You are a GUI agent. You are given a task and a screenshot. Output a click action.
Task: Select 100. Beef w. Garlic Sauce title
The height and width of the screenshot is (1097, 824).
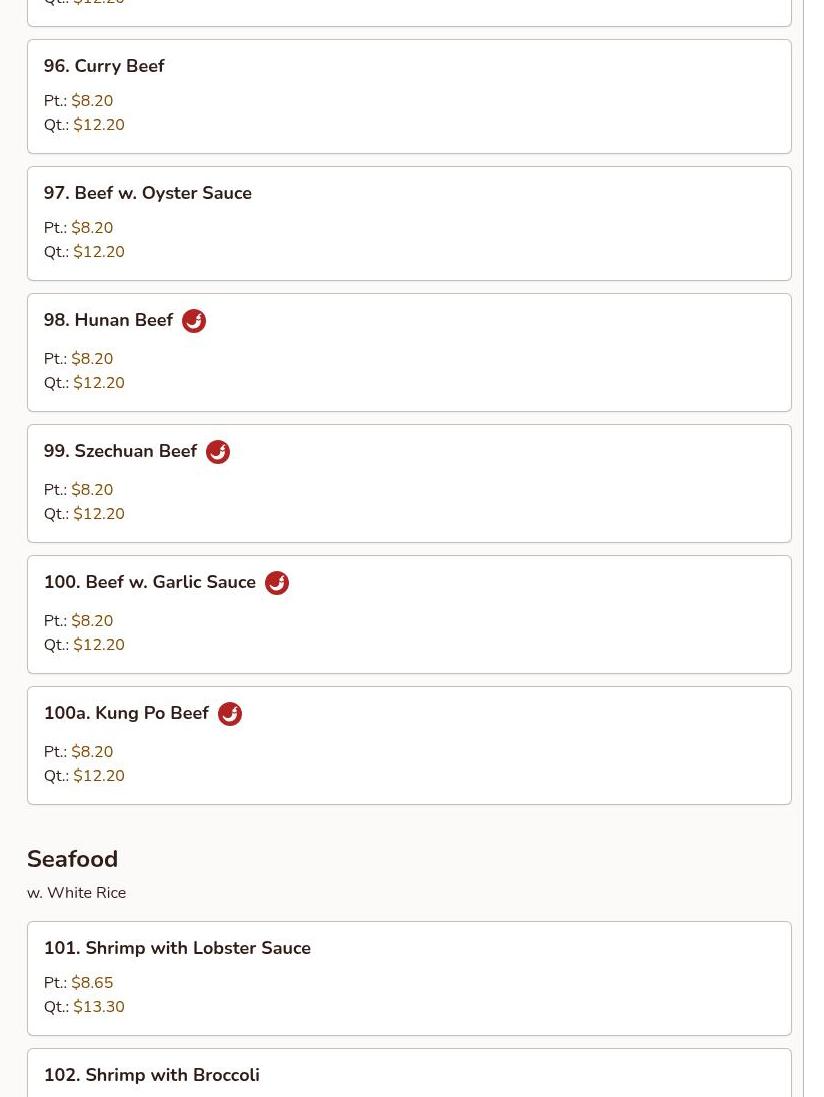[x=150, y=582]
